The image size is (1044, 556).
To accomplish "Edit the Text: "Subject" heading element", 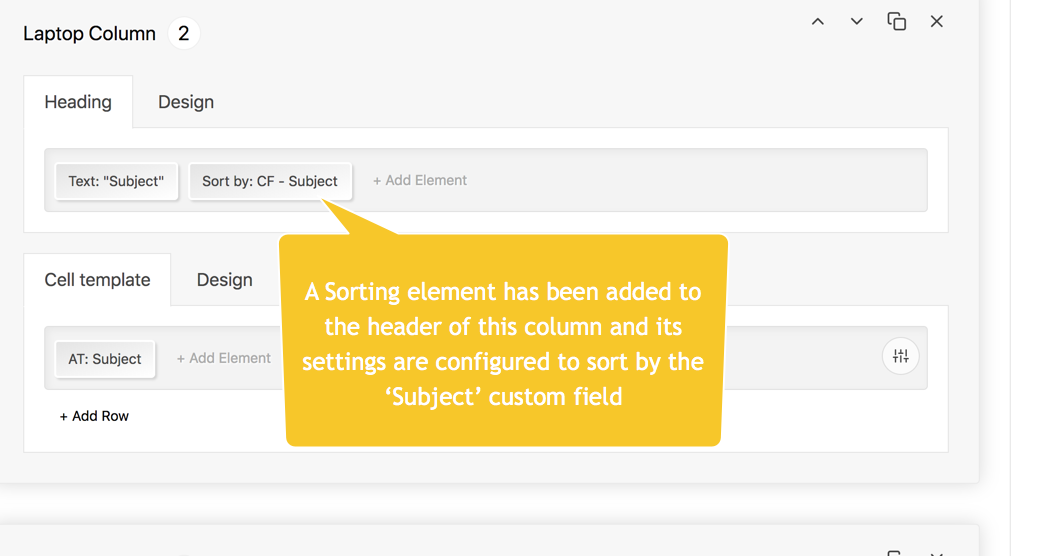I will pos(116,181).
